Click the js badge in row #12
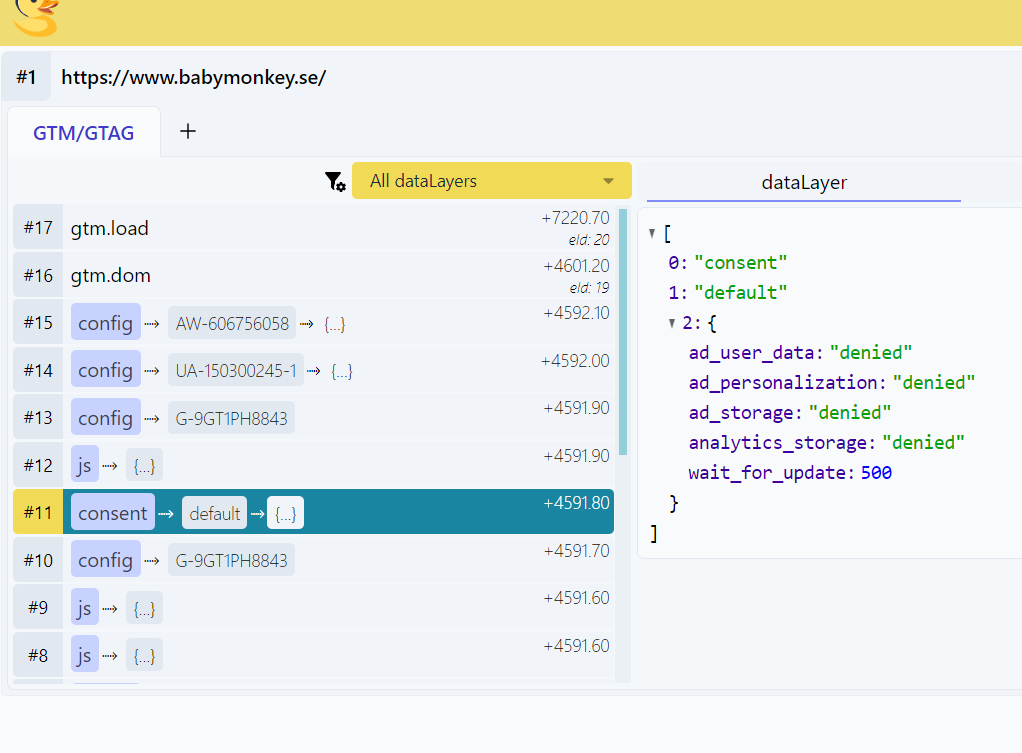 84,465
